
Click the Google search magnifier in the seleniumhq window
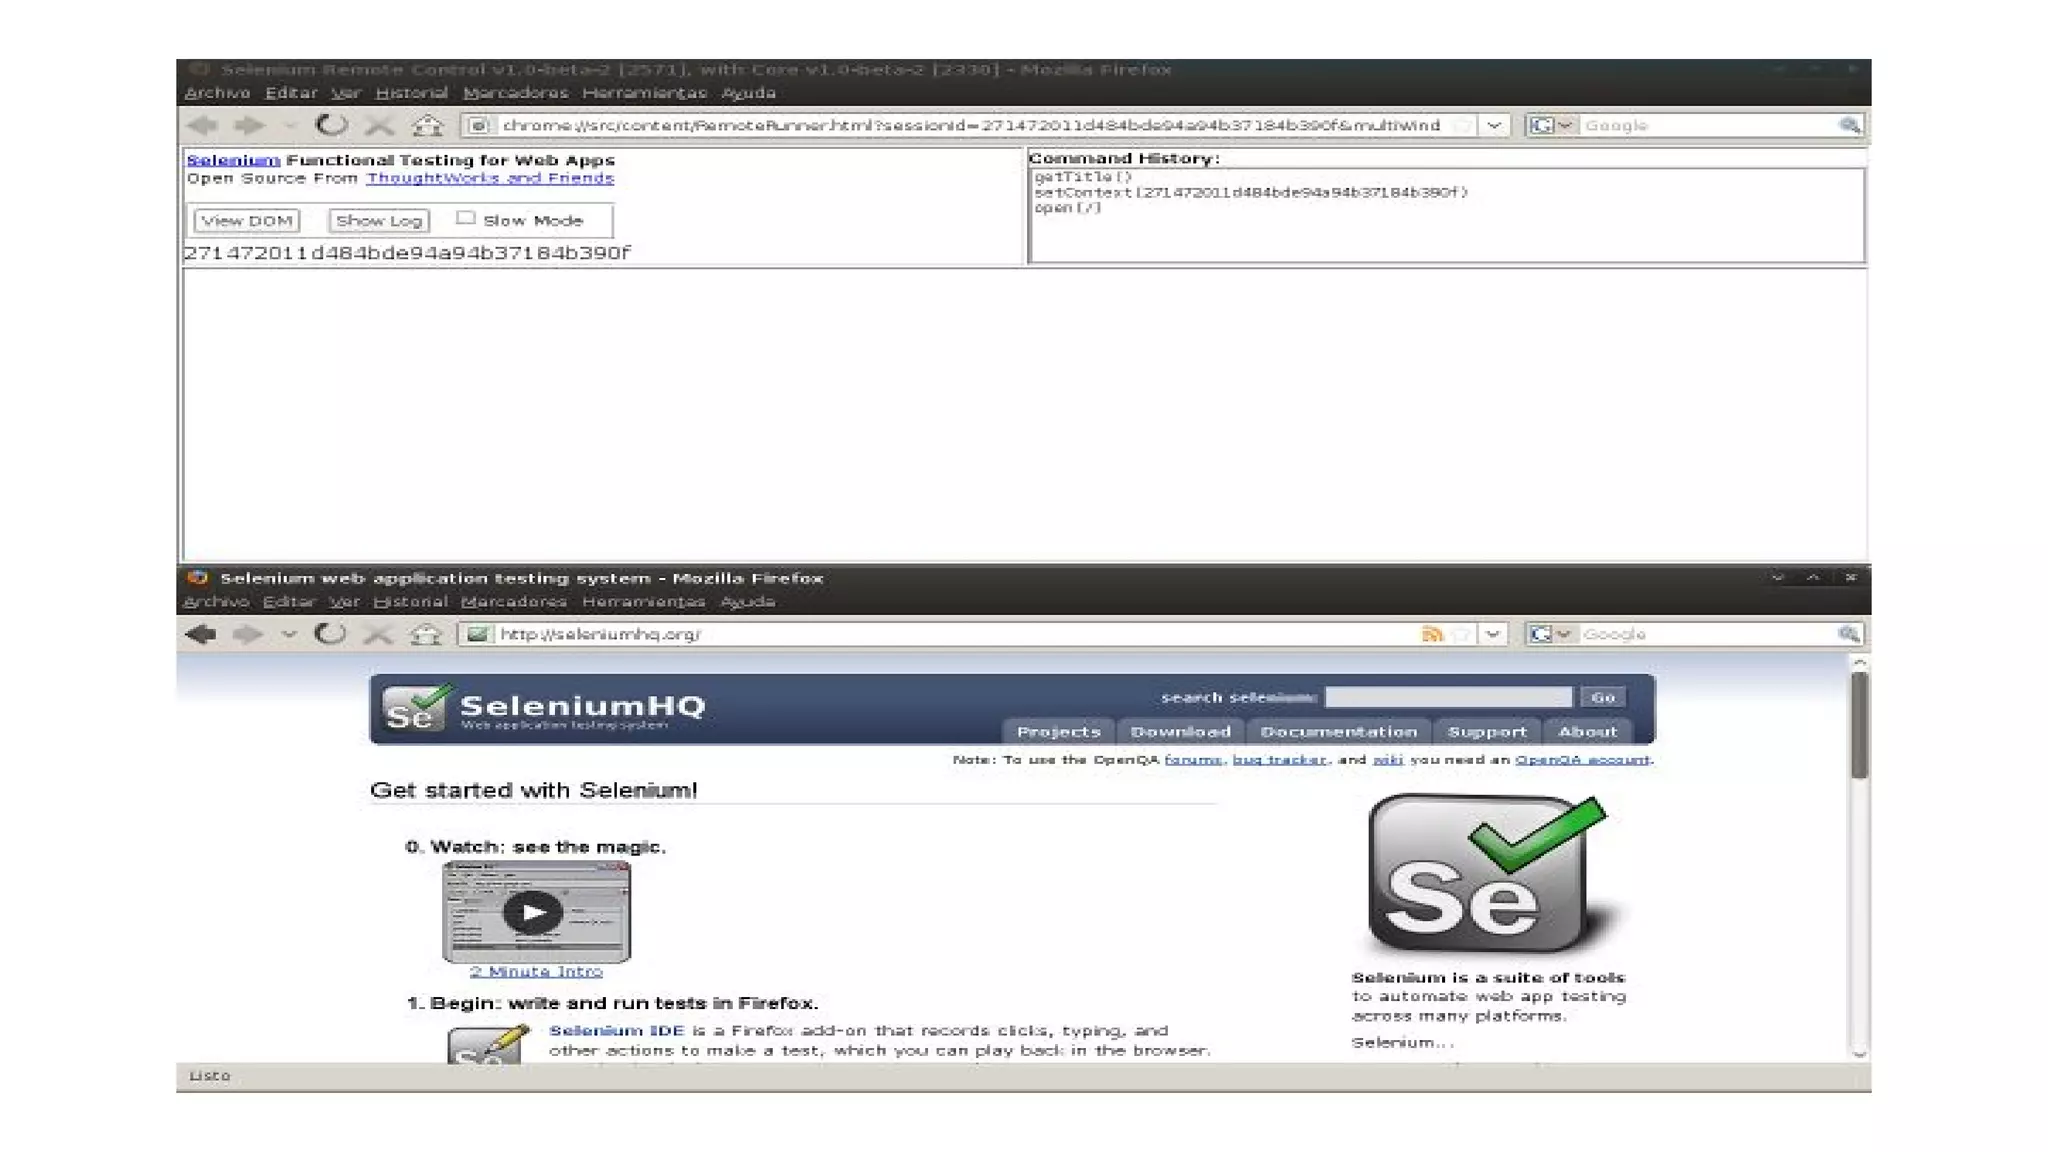tap(1848, 634)
